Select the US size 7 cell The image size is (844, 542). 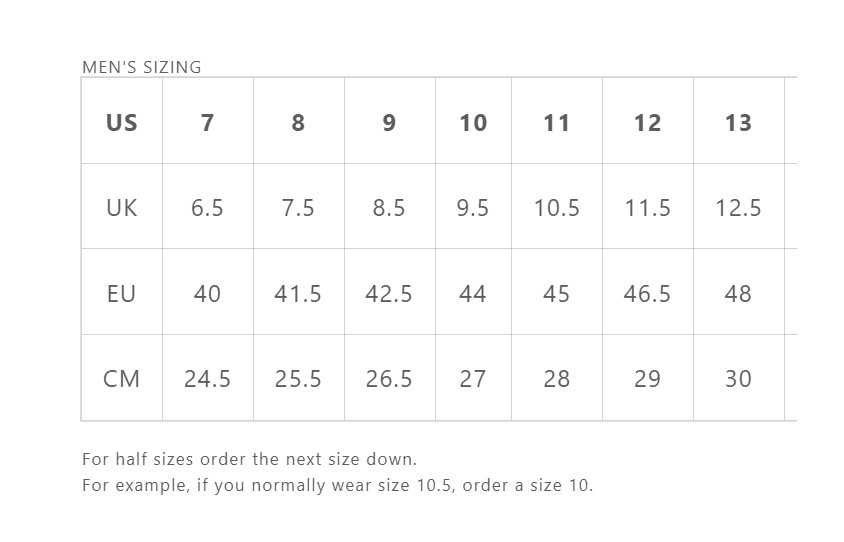click(x=208, y=121)
